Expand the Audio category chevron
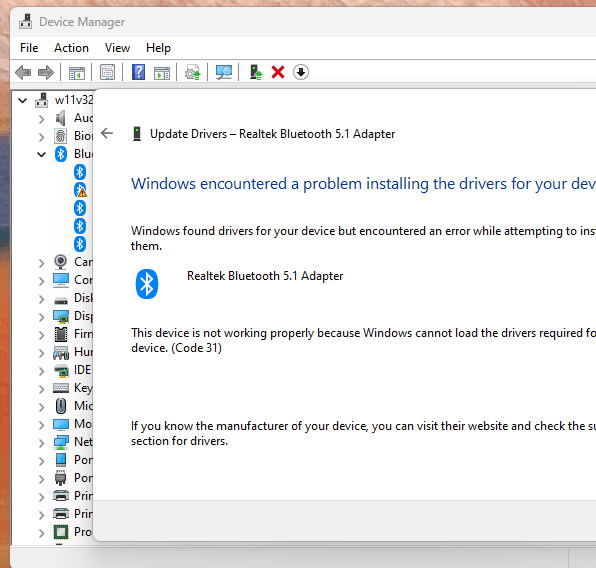 [x=41, y=119]
